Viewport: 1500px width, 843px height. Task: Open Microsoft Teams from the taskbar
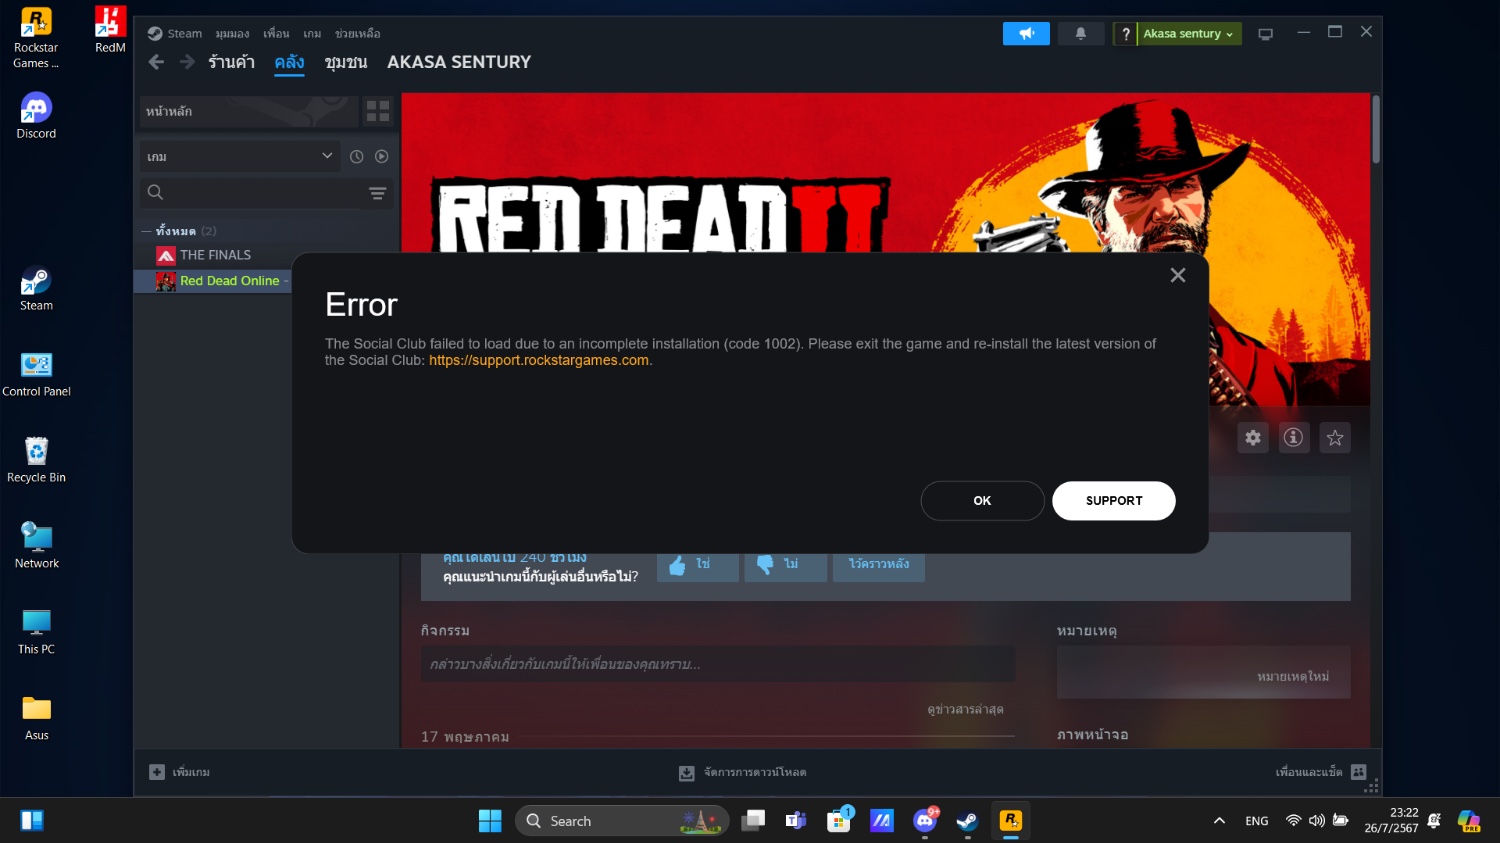[796, 821]
